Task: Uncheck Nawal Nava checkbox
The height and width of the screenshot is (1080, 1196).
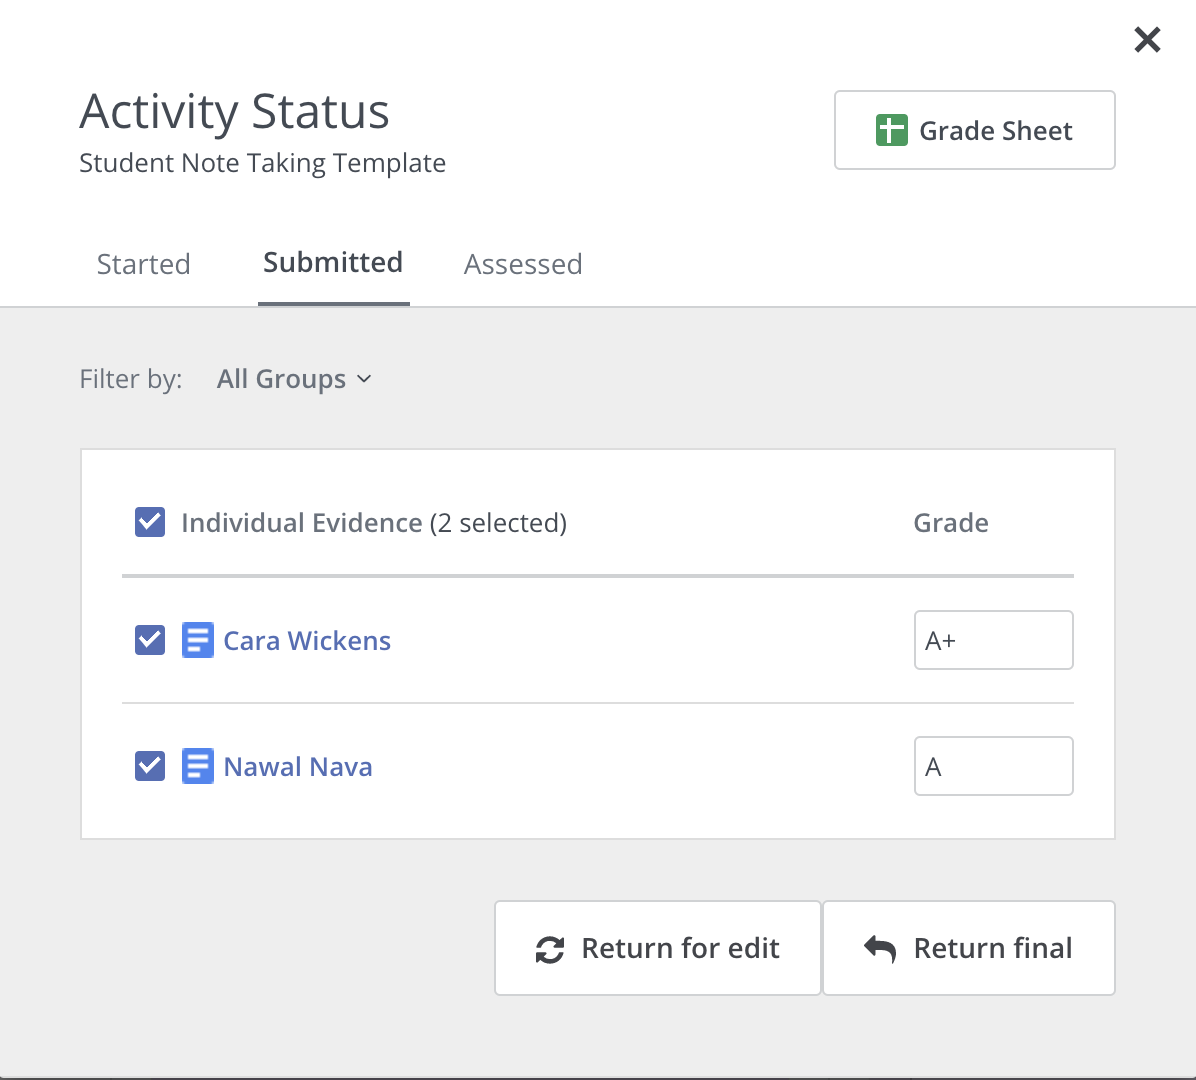Action: point(150,766)
